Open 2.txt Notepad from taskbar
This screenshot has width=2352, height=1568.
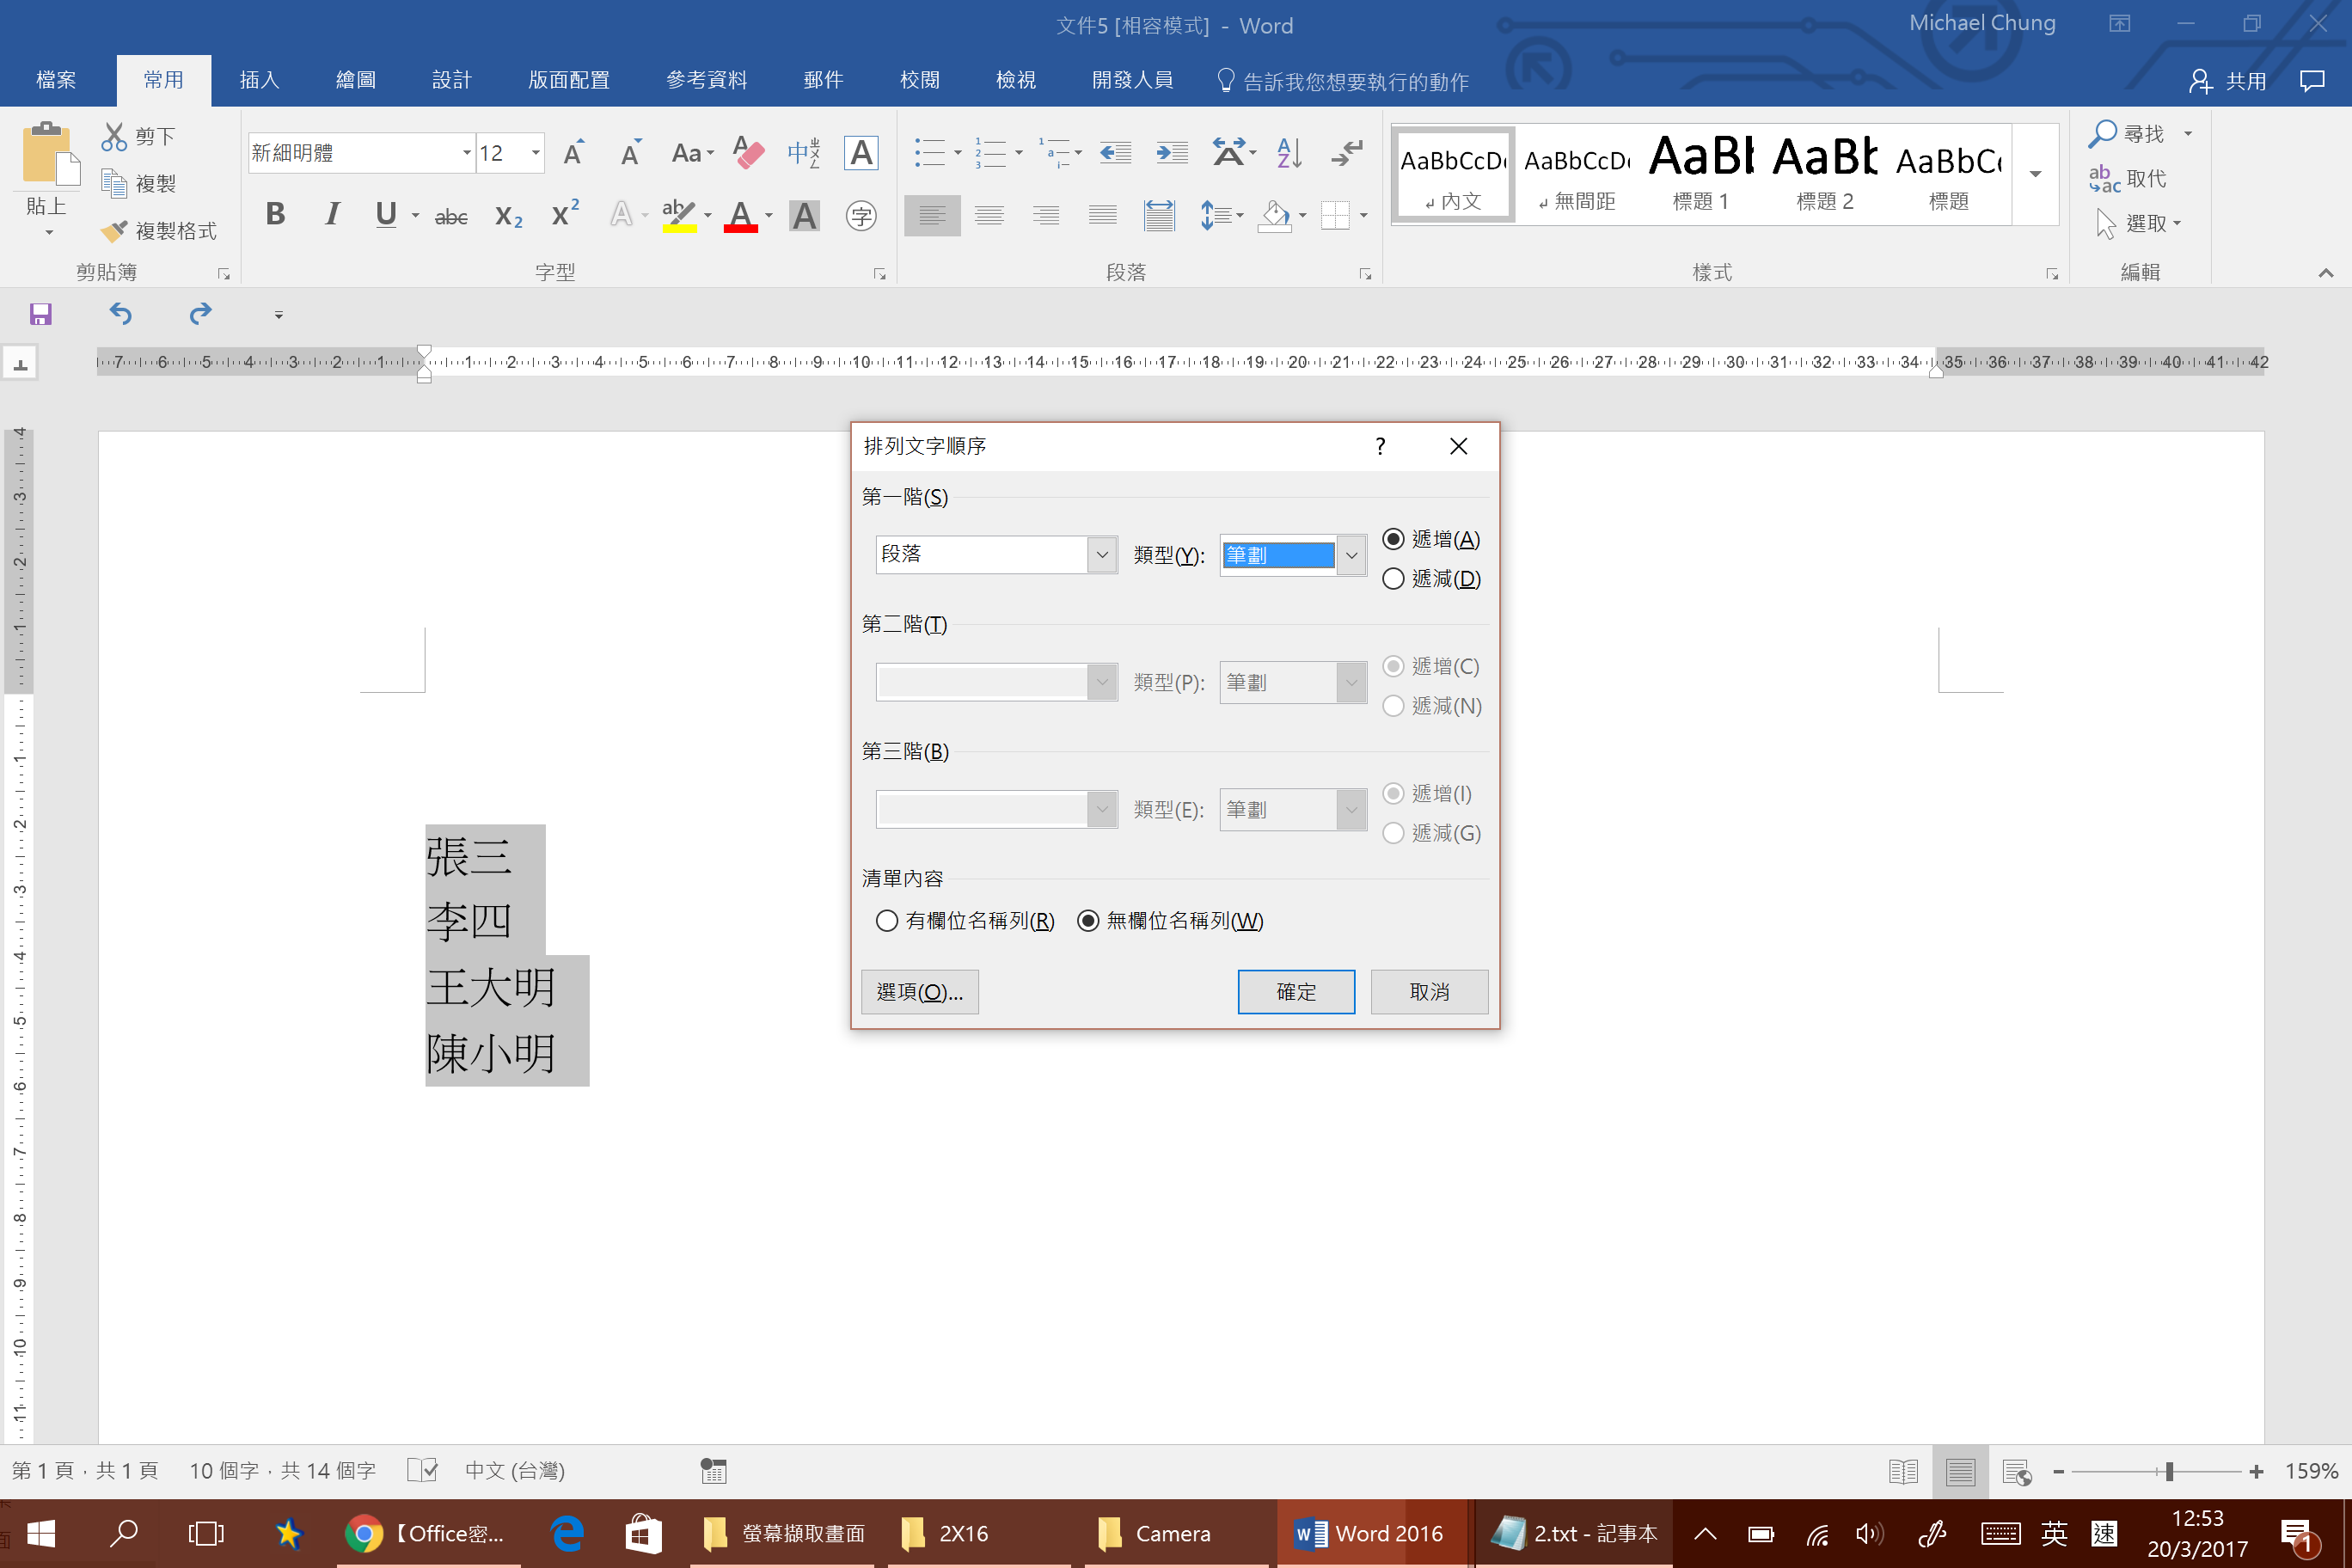(x=1574, y=1533)
